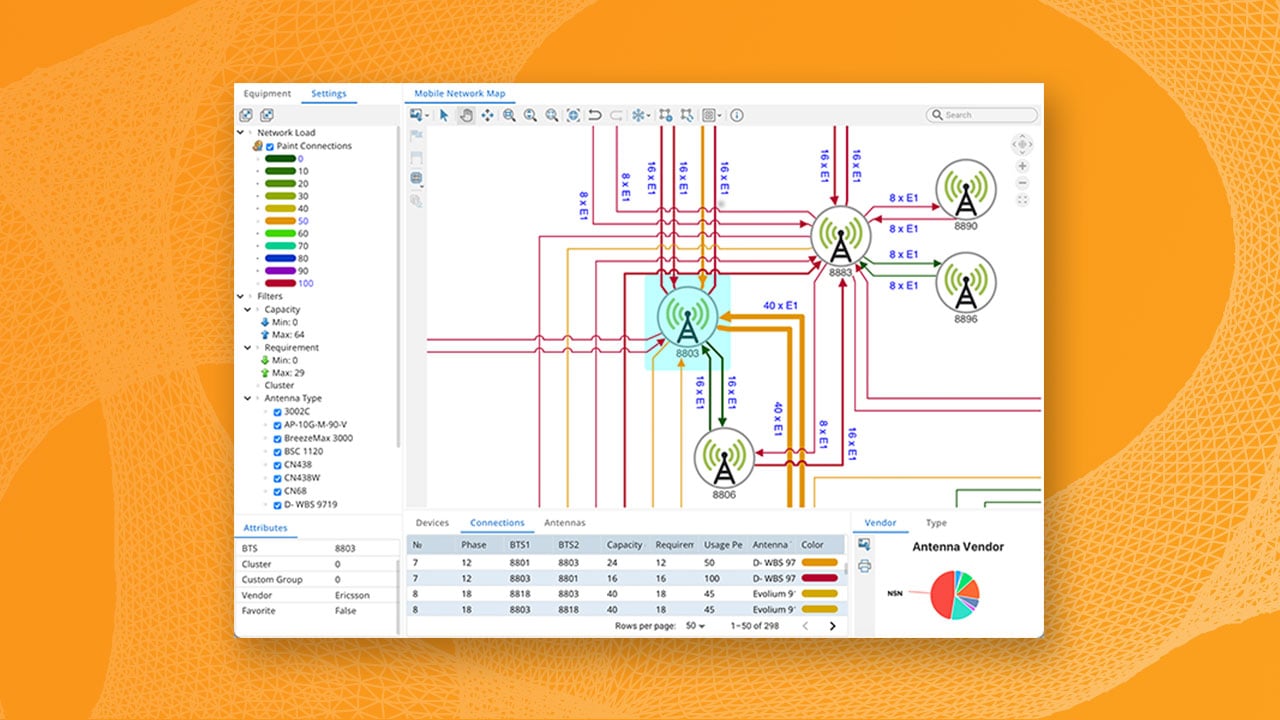Open the Antennas tab
The width and height of the screenshot is (1280, 720).
click(565, 523)
